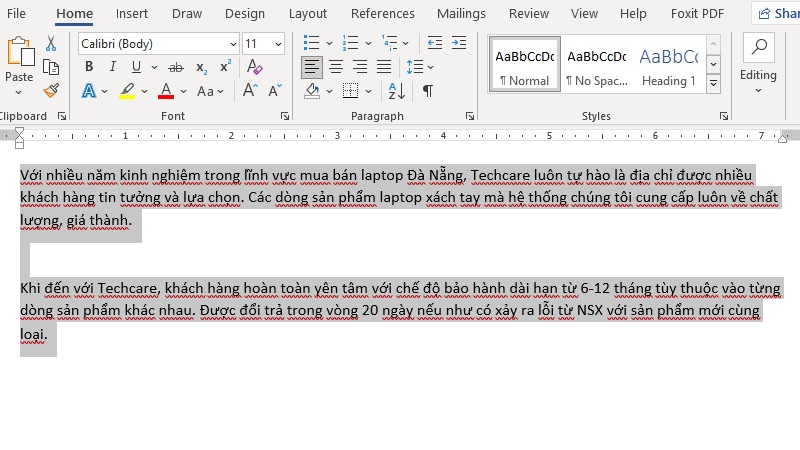
Task: Open the Paragraph dialog launcher
Action: [x=469, y=116]
